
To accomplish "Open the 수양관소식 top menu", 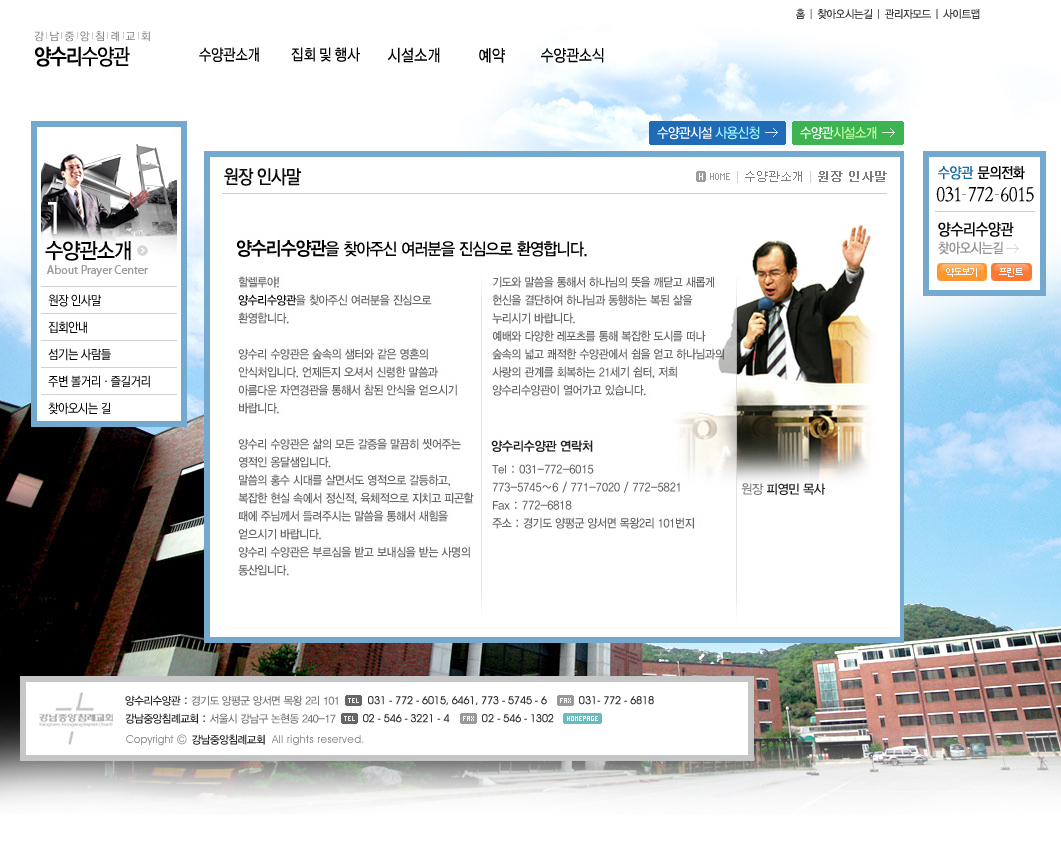I will (572, 55).
